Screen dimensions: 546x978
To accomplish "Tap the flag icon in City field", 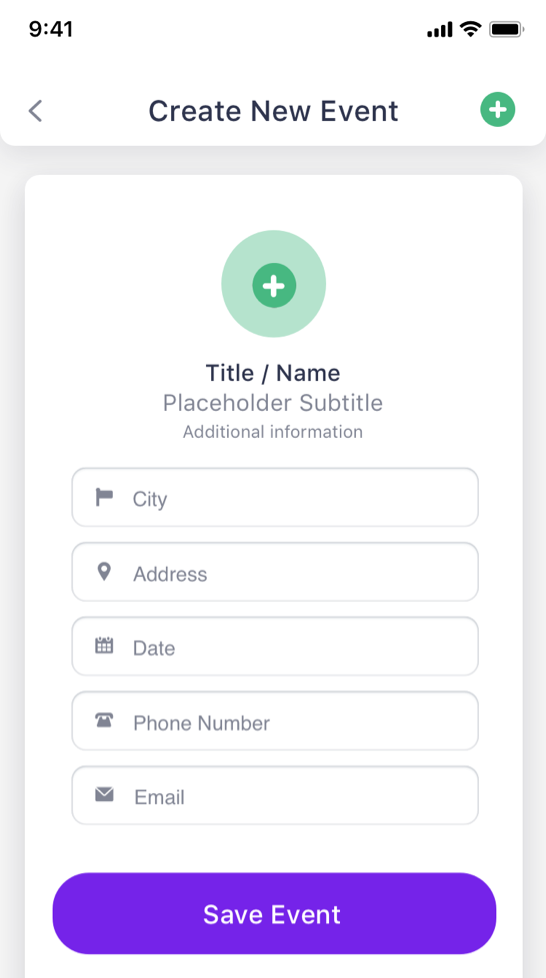I will (x=104, y=497).
